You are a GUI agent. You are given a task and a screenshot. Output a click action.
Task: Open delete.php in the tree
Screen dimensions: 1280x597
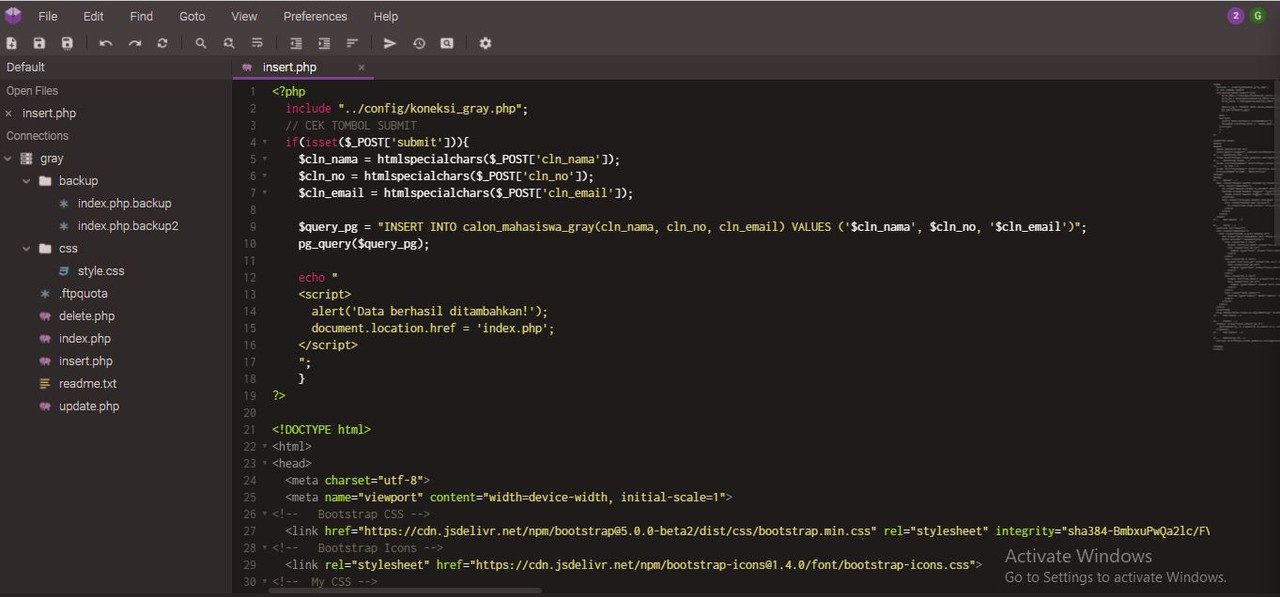pyautogui.click(x=87, y=316)
